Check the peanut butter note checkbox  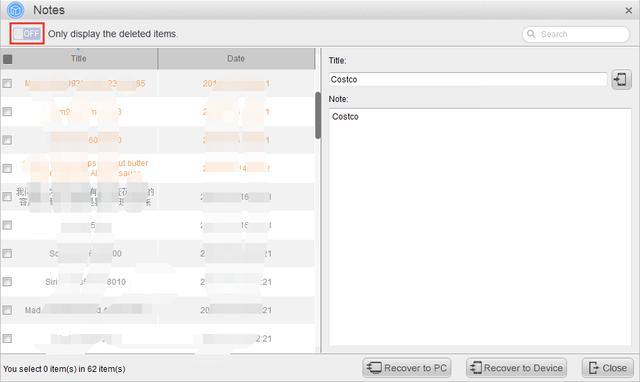[7, 168]
